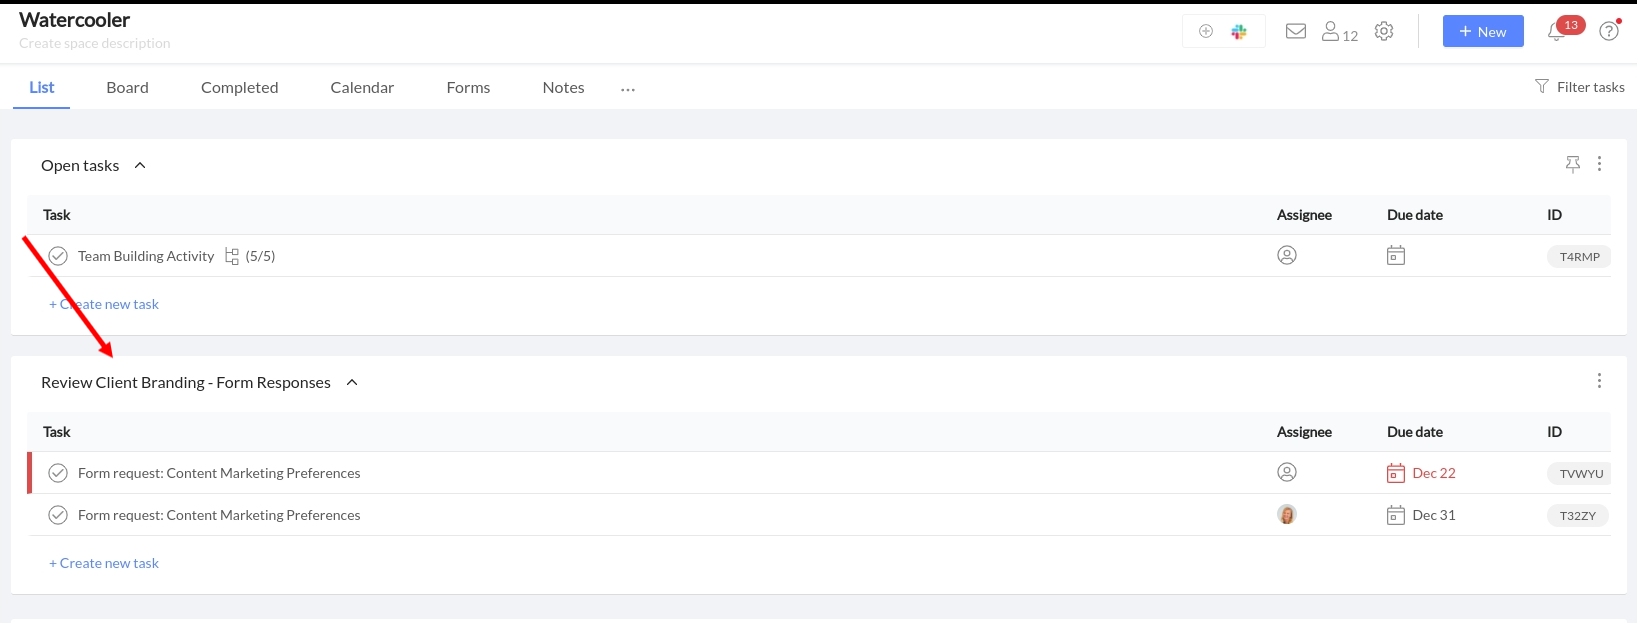Create new task under Open tasks
Image resolution: width=1637 pixels, height=623 pixels.
104,304
